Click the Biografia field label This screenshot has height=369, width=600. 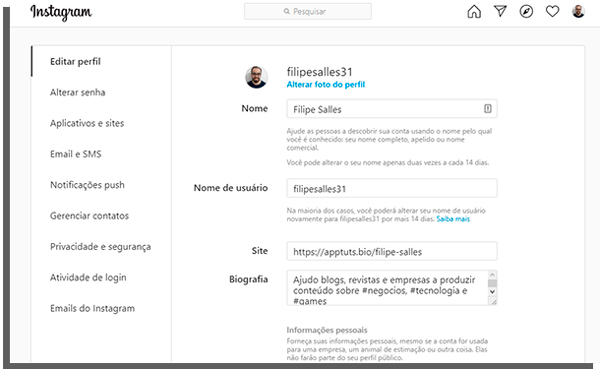click(248, 279)
